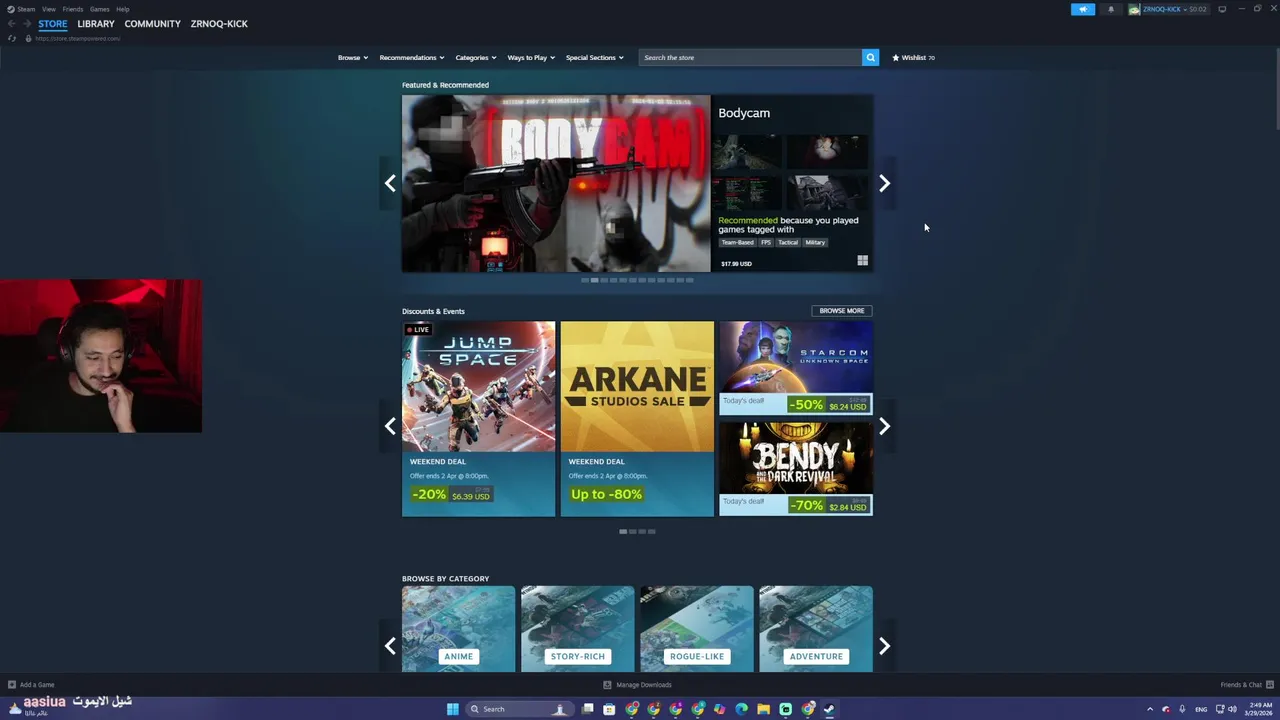Expand the Recommendations dropdown
Image resolution: width=1280 pixels, height=720 pixels.
(x=412, y=57)
